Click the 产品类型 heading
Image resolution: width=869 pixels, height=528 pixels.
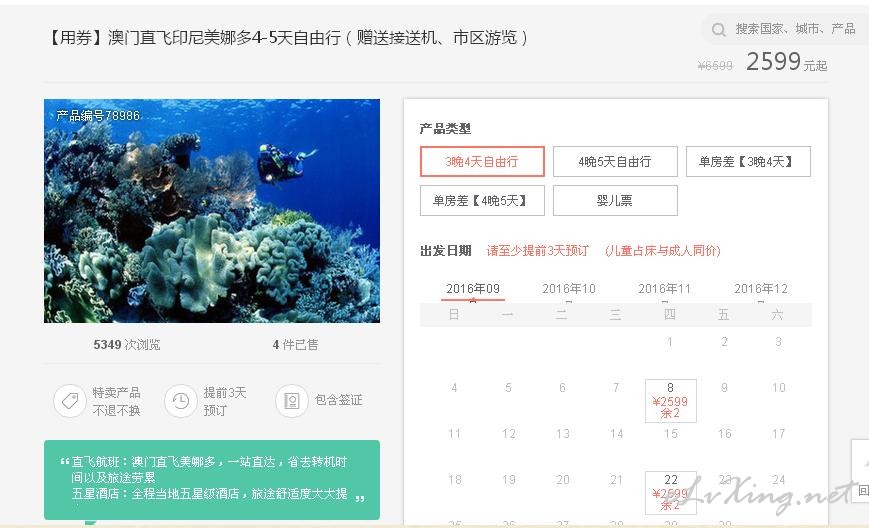coord(445,129)
